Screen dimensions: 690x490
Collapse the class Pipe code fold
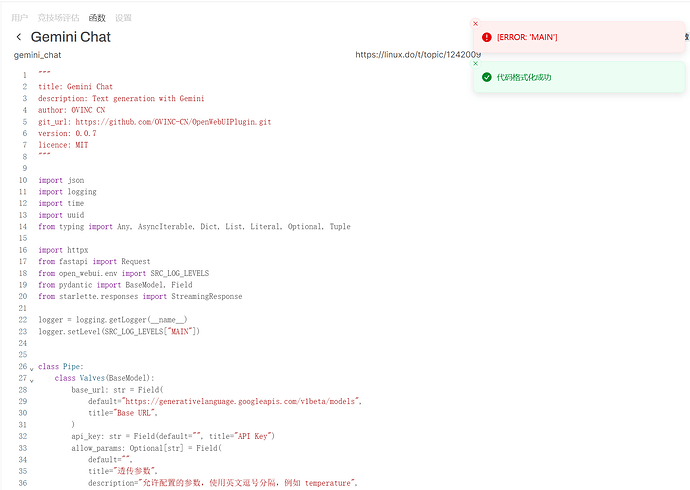pyautogui.click(x=32, y=369)
